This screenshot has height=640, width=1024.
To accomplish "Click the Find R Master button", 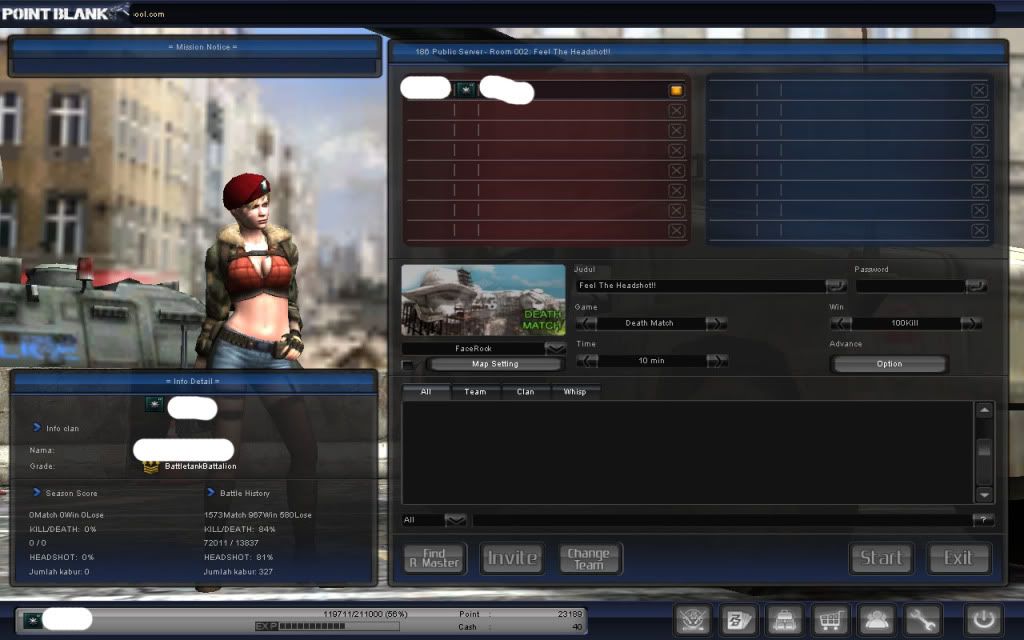I will [435, 558].
